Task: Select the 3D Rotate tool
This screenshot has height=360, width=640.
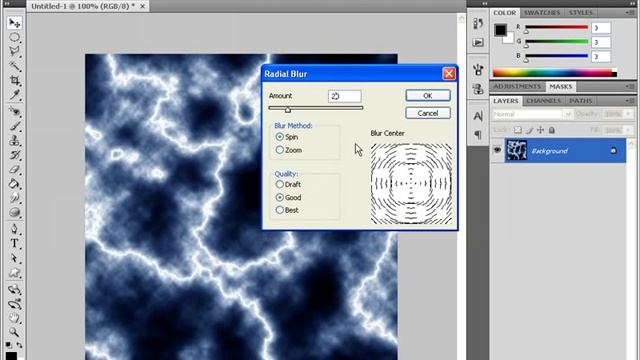Action: coord(14,289)
